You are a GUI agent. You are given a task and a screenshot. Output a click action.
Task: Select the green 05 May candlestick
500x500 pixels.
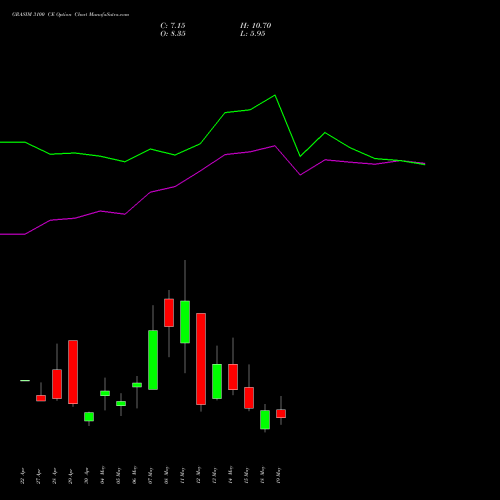click(121, 403)
